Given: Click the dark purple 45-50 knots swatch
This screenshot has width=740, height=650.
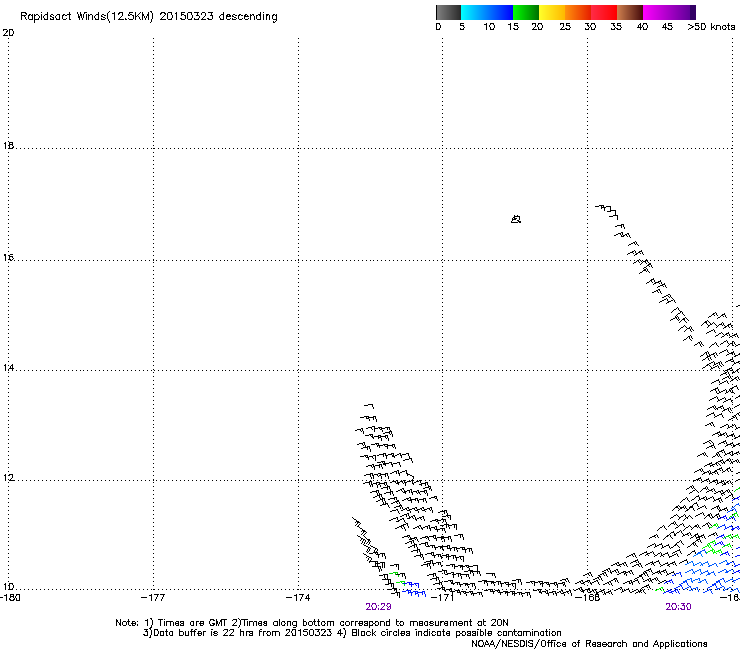Looking at the screenshot, I should pos(684,12).
